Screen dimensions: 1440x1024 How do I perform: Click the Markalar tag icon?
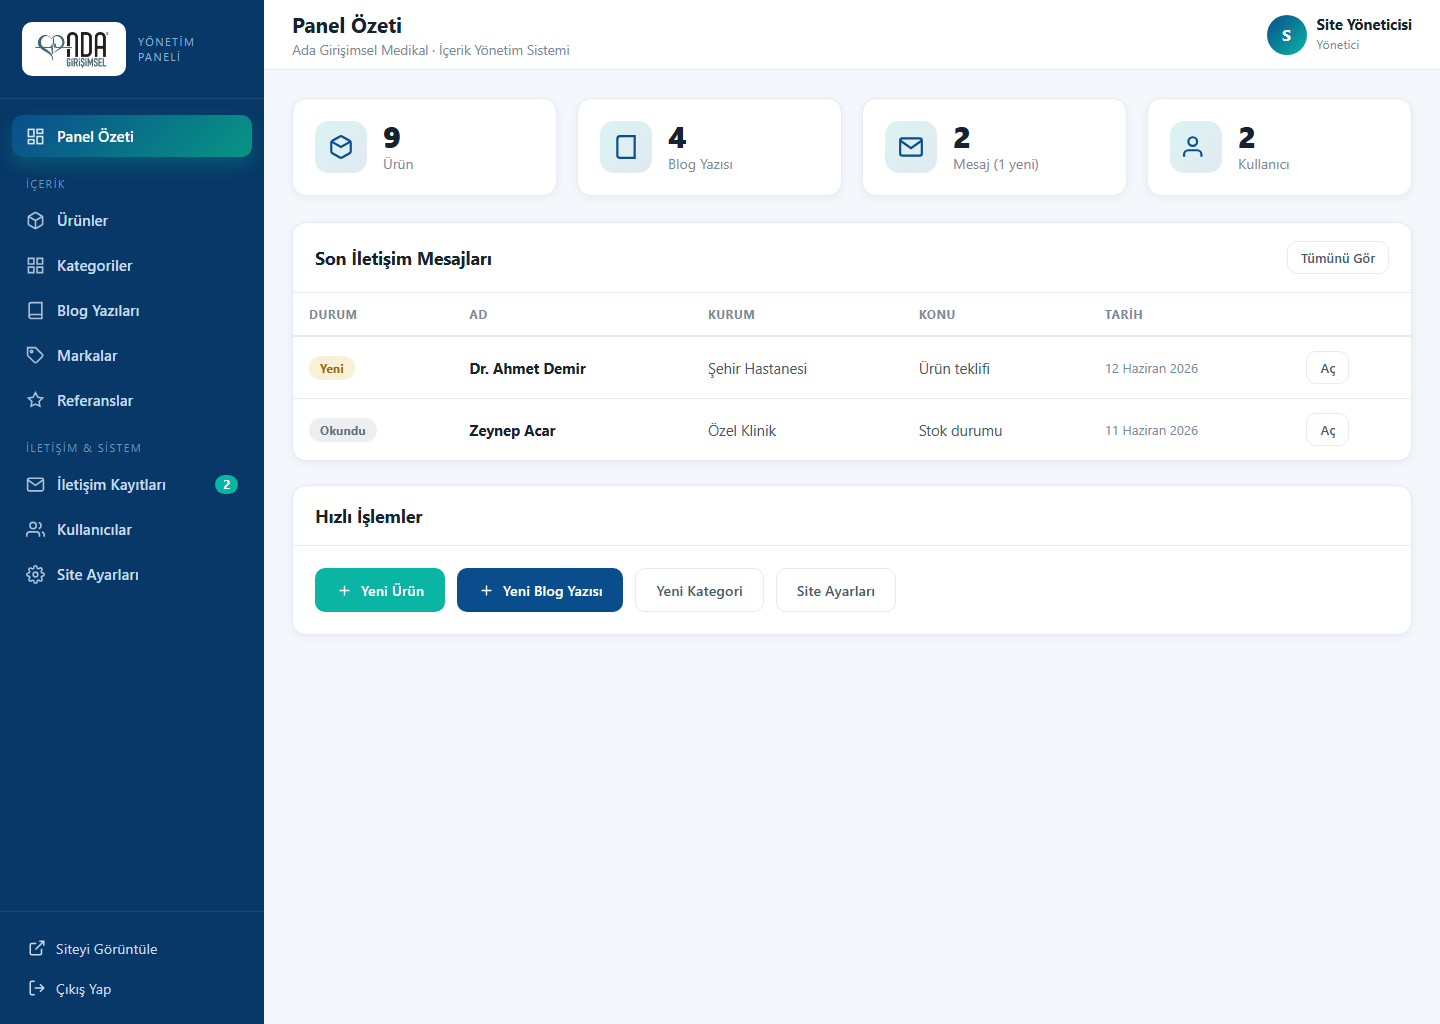pos(36,356)
